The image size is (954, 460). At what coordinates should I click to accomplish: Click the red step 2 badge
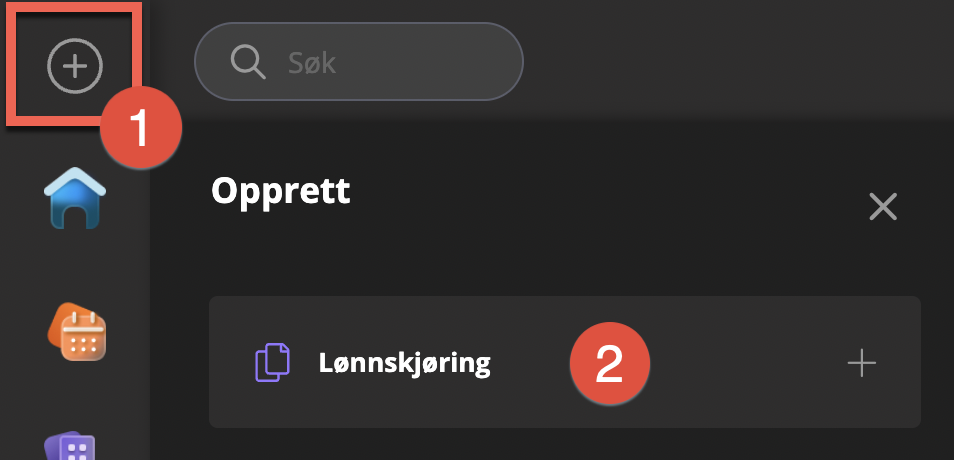click(x=610, y=363)
